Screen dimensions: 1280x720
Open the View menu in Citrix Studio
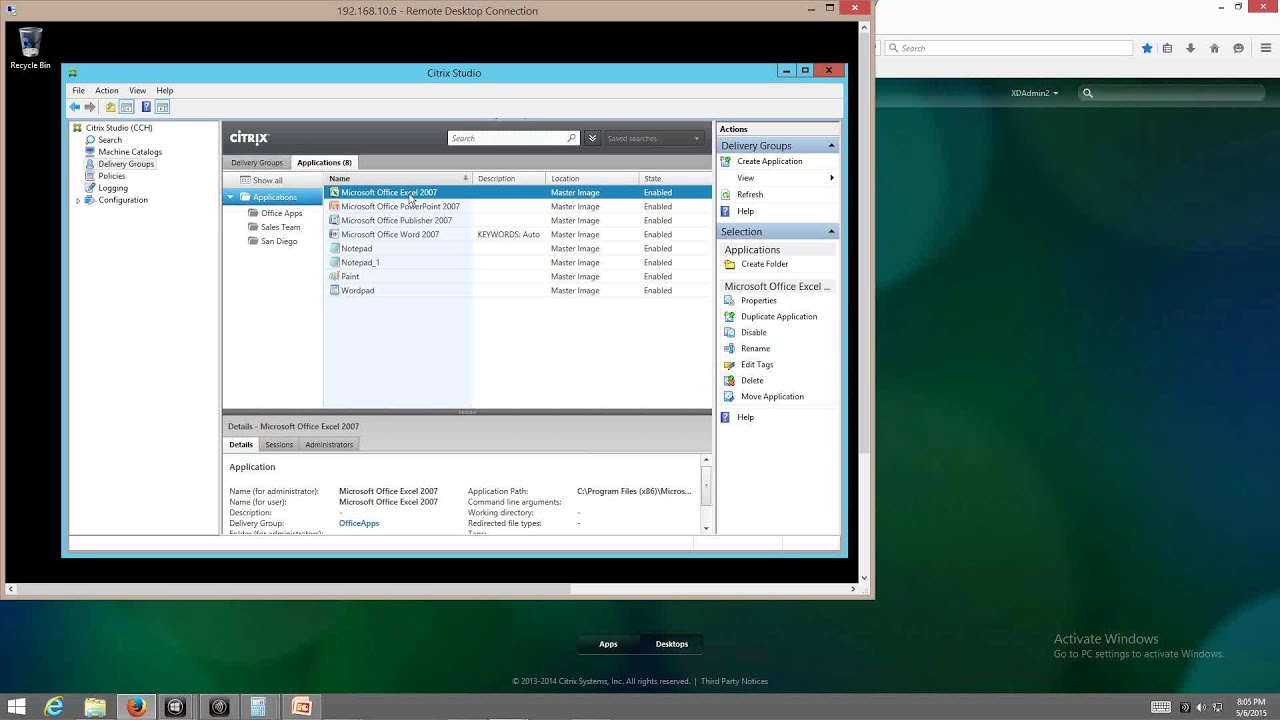point(137,91)
